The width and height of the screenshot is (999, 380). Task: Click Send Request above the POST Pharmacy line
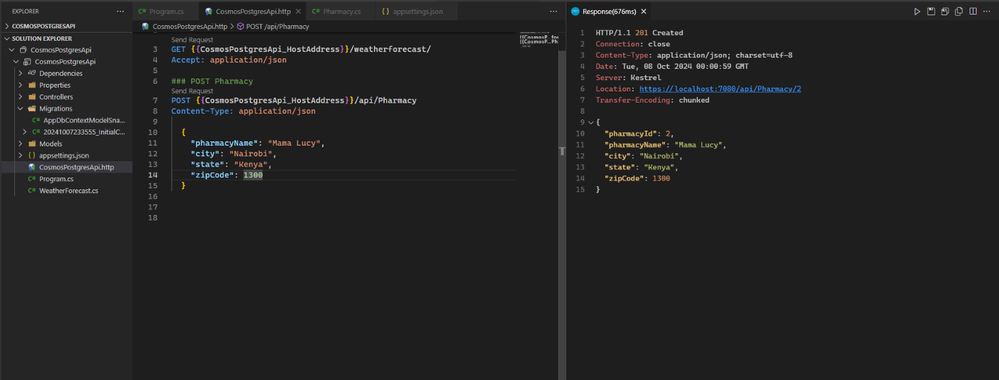tap(192, 91)
